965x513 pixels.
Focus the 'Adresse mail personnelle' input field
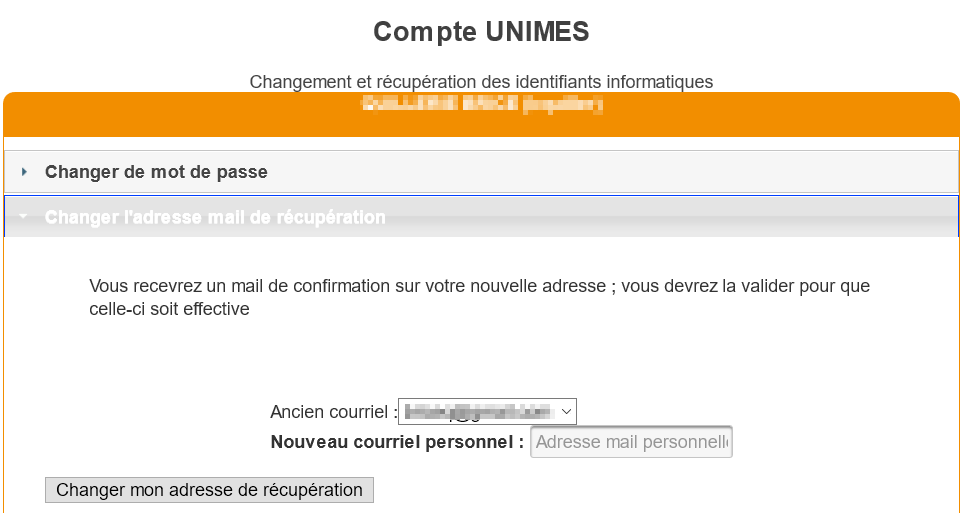[631, 442]
